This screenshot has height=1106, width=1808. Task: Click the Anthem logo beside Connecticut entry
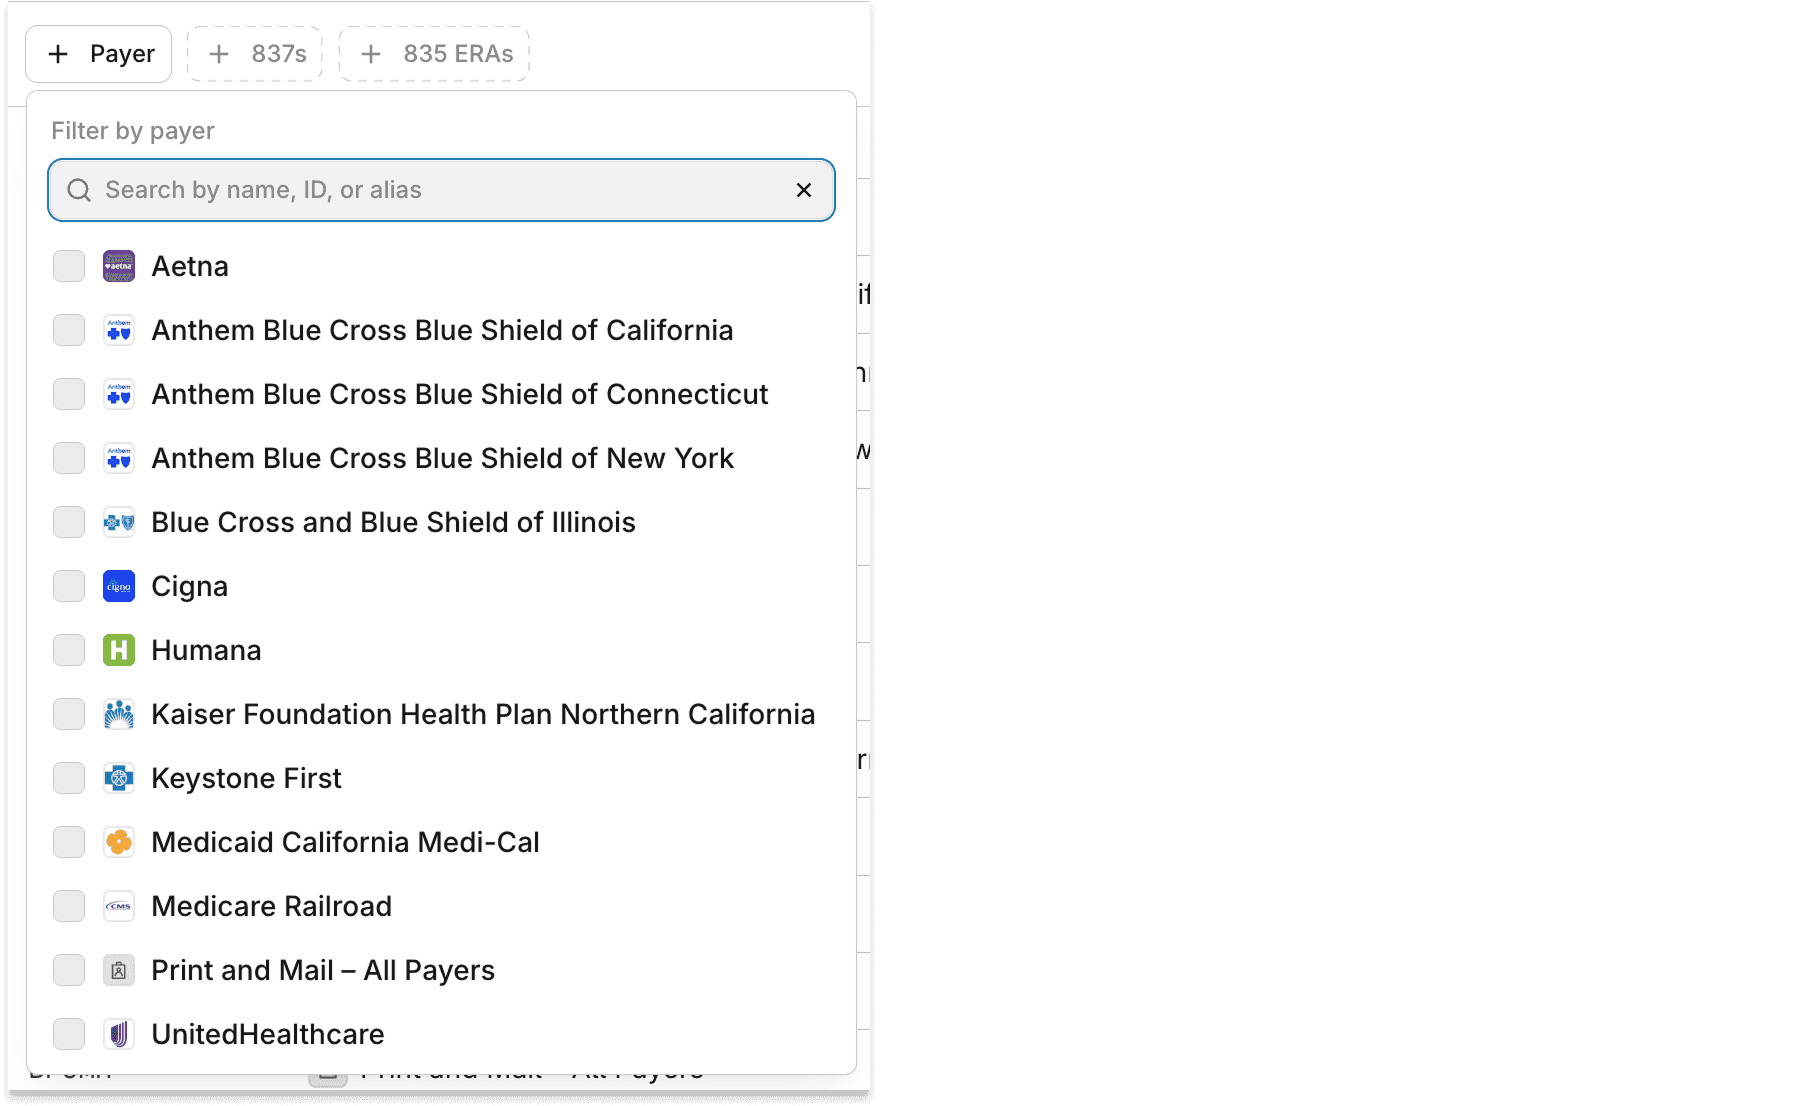(119, 394)
